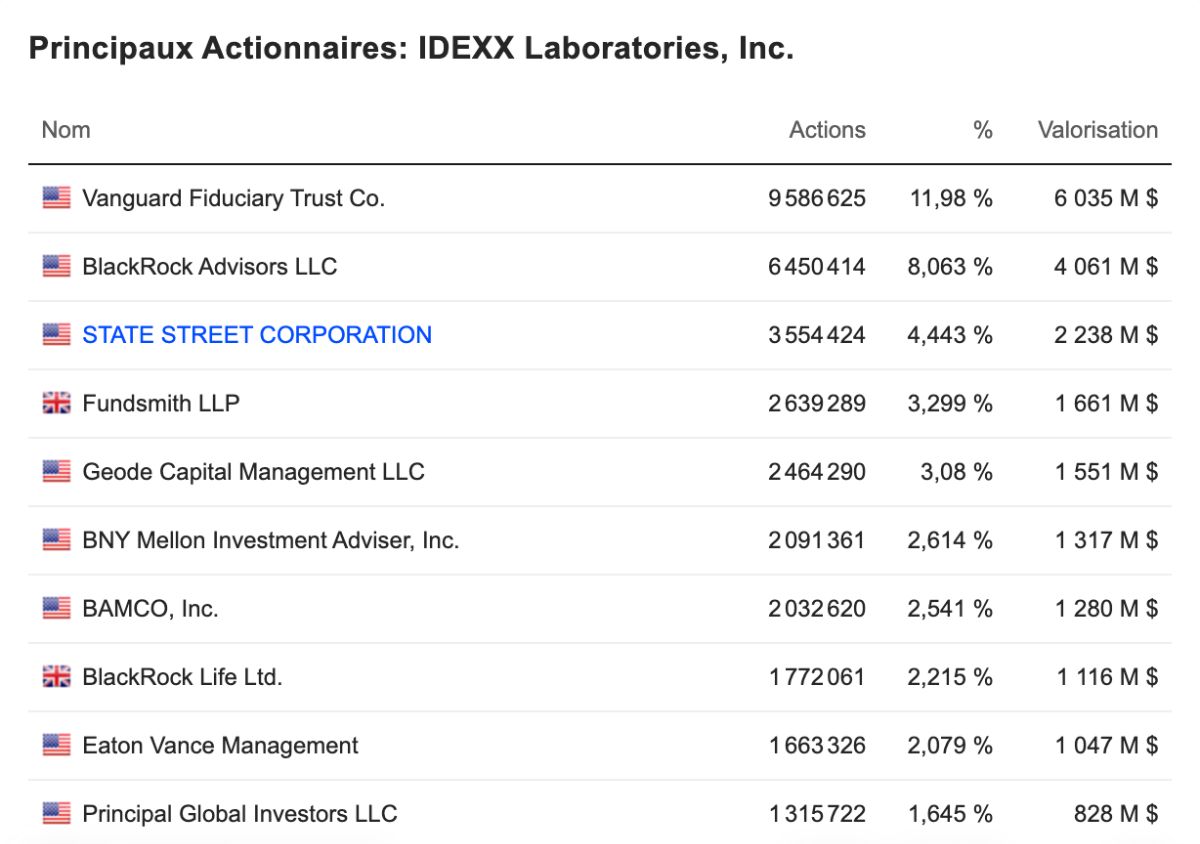The width and height of the screenshot is (1200, 844).
Task: Click the US flag next to BNY Mellon Investment Adviser
Action: point(56,540)
